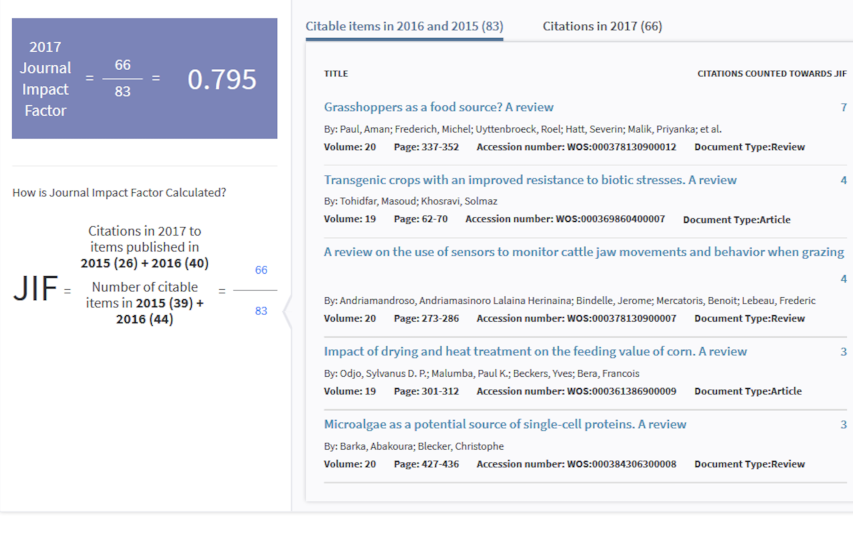Open the cattle jaw movement sensors article
The height and width of the screenshot is (533, 853).
pos(583,252)
